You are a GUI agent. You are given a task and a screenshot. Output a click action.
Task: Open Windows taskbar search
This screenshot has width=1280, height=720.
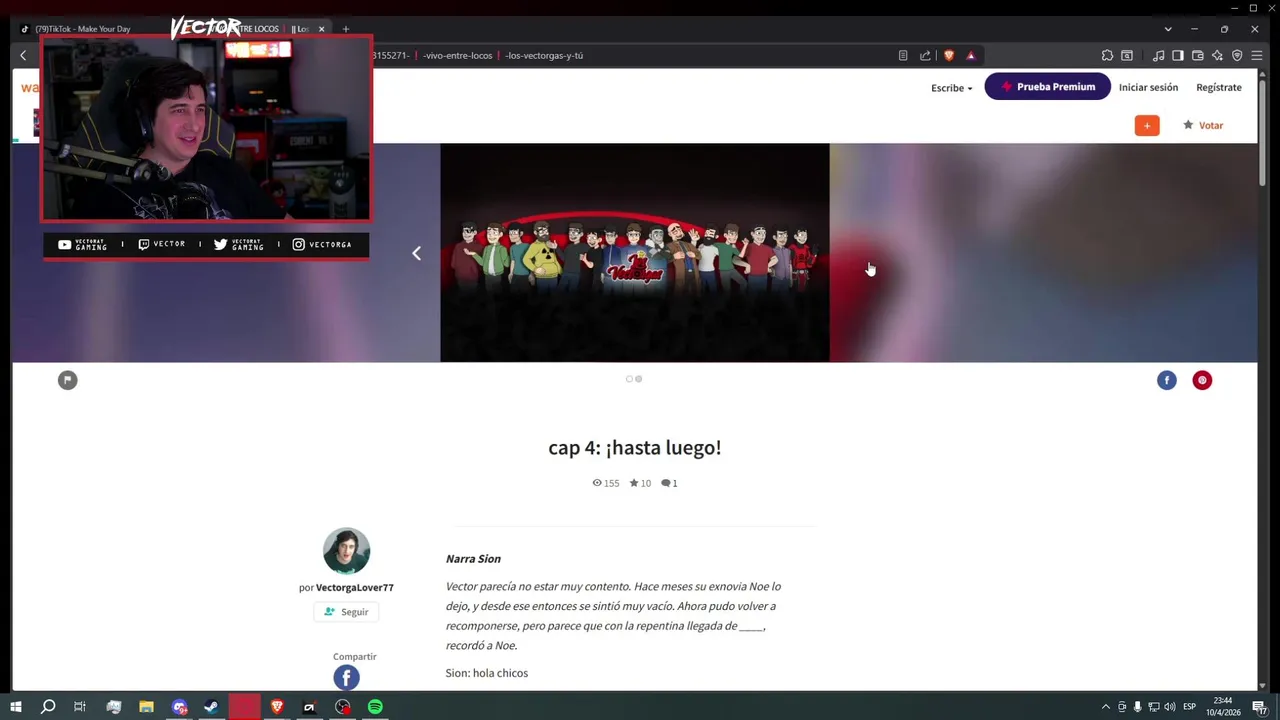48,707
